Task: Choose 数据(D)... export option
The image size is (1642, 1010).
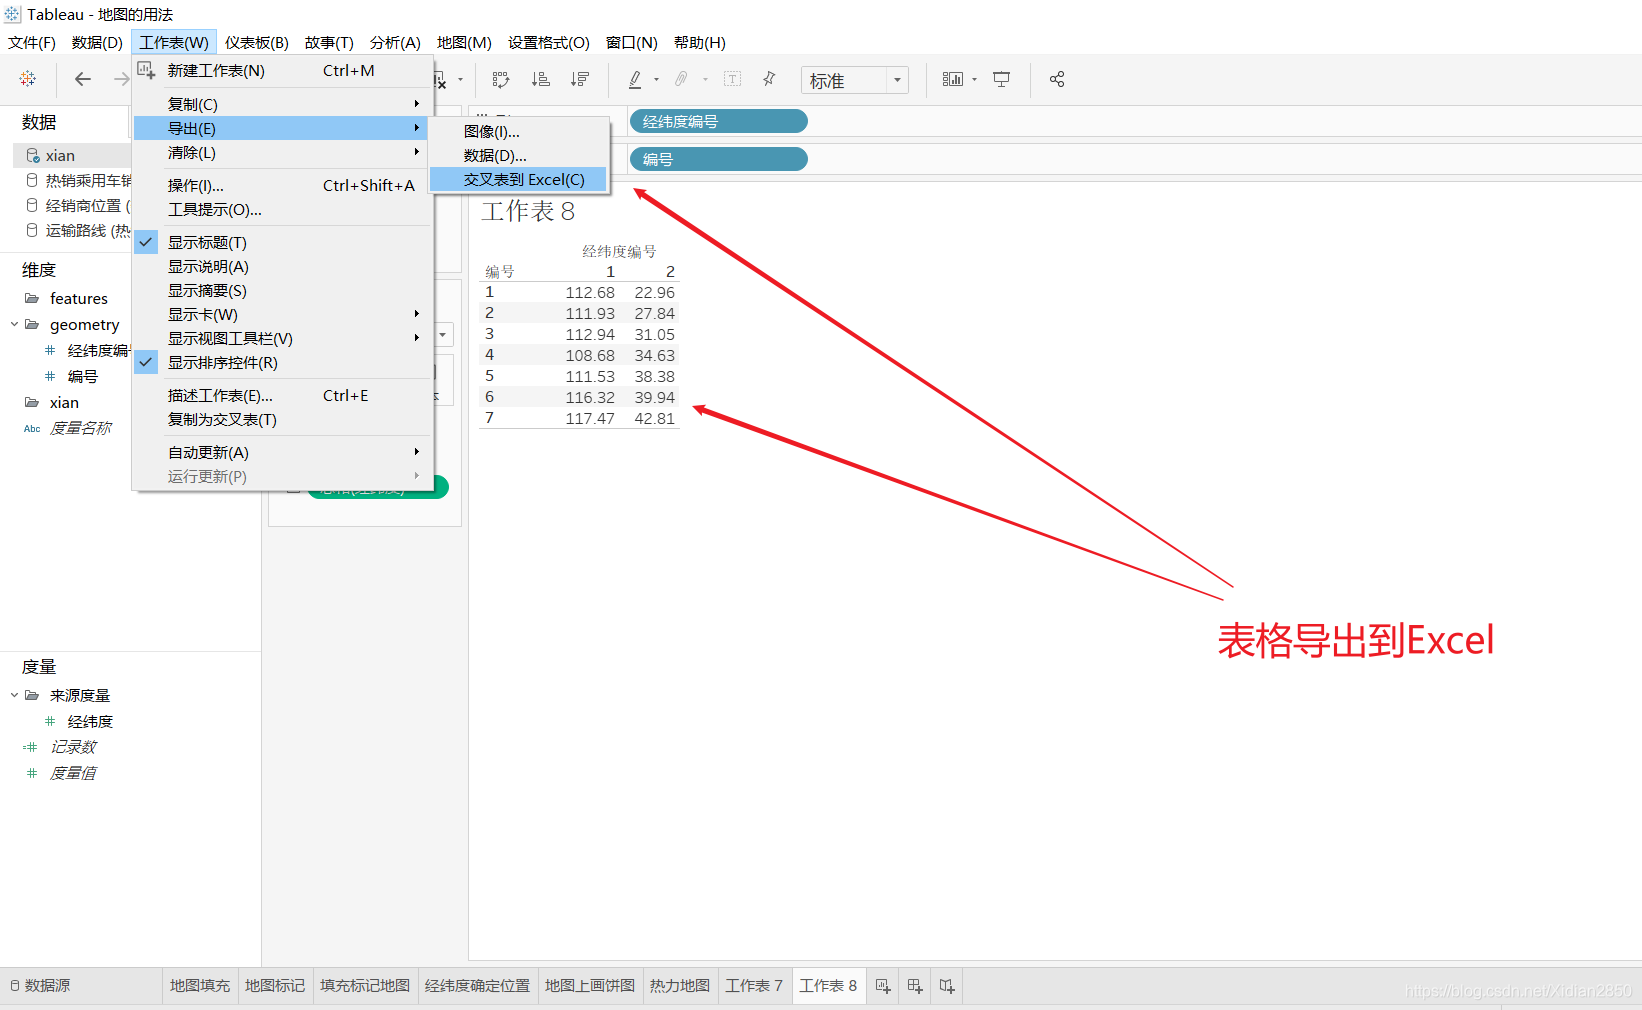Action: [x=518, y=155]
